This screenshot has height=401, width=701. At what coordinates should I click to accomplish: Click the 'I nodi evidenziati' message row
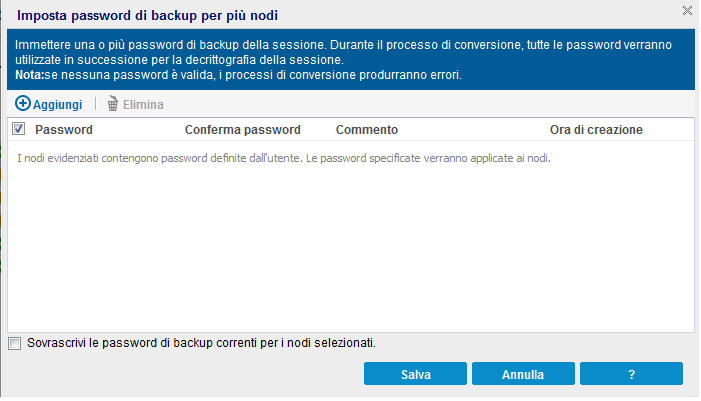tap(285, 158)
